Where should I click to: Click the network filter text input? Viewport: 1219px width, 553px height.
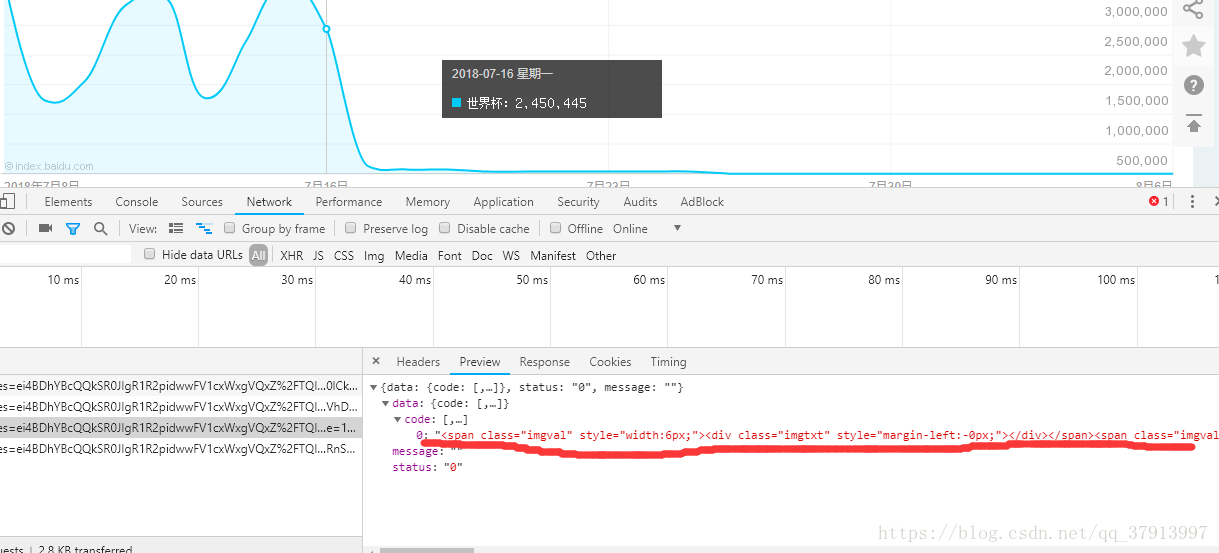click(x=66, y=255)
